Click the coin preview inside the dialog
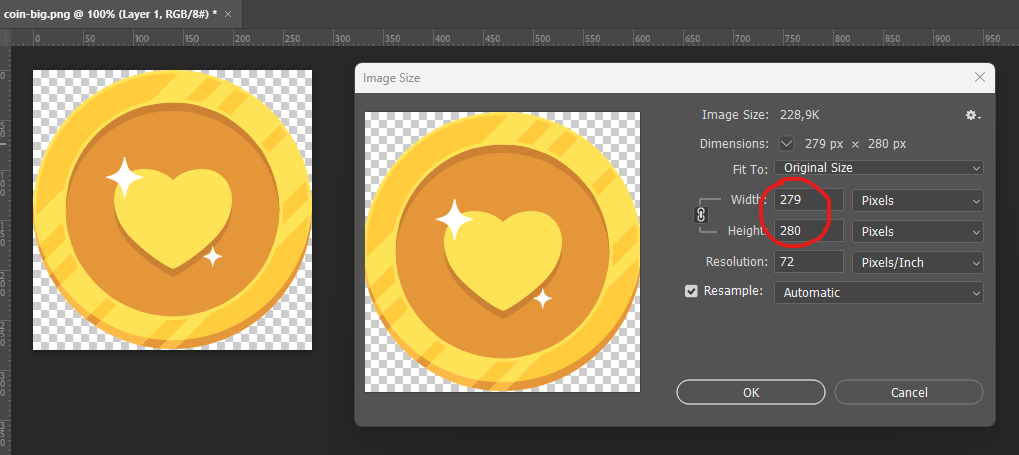This screenshot has height=455, width=1019. 502,251
